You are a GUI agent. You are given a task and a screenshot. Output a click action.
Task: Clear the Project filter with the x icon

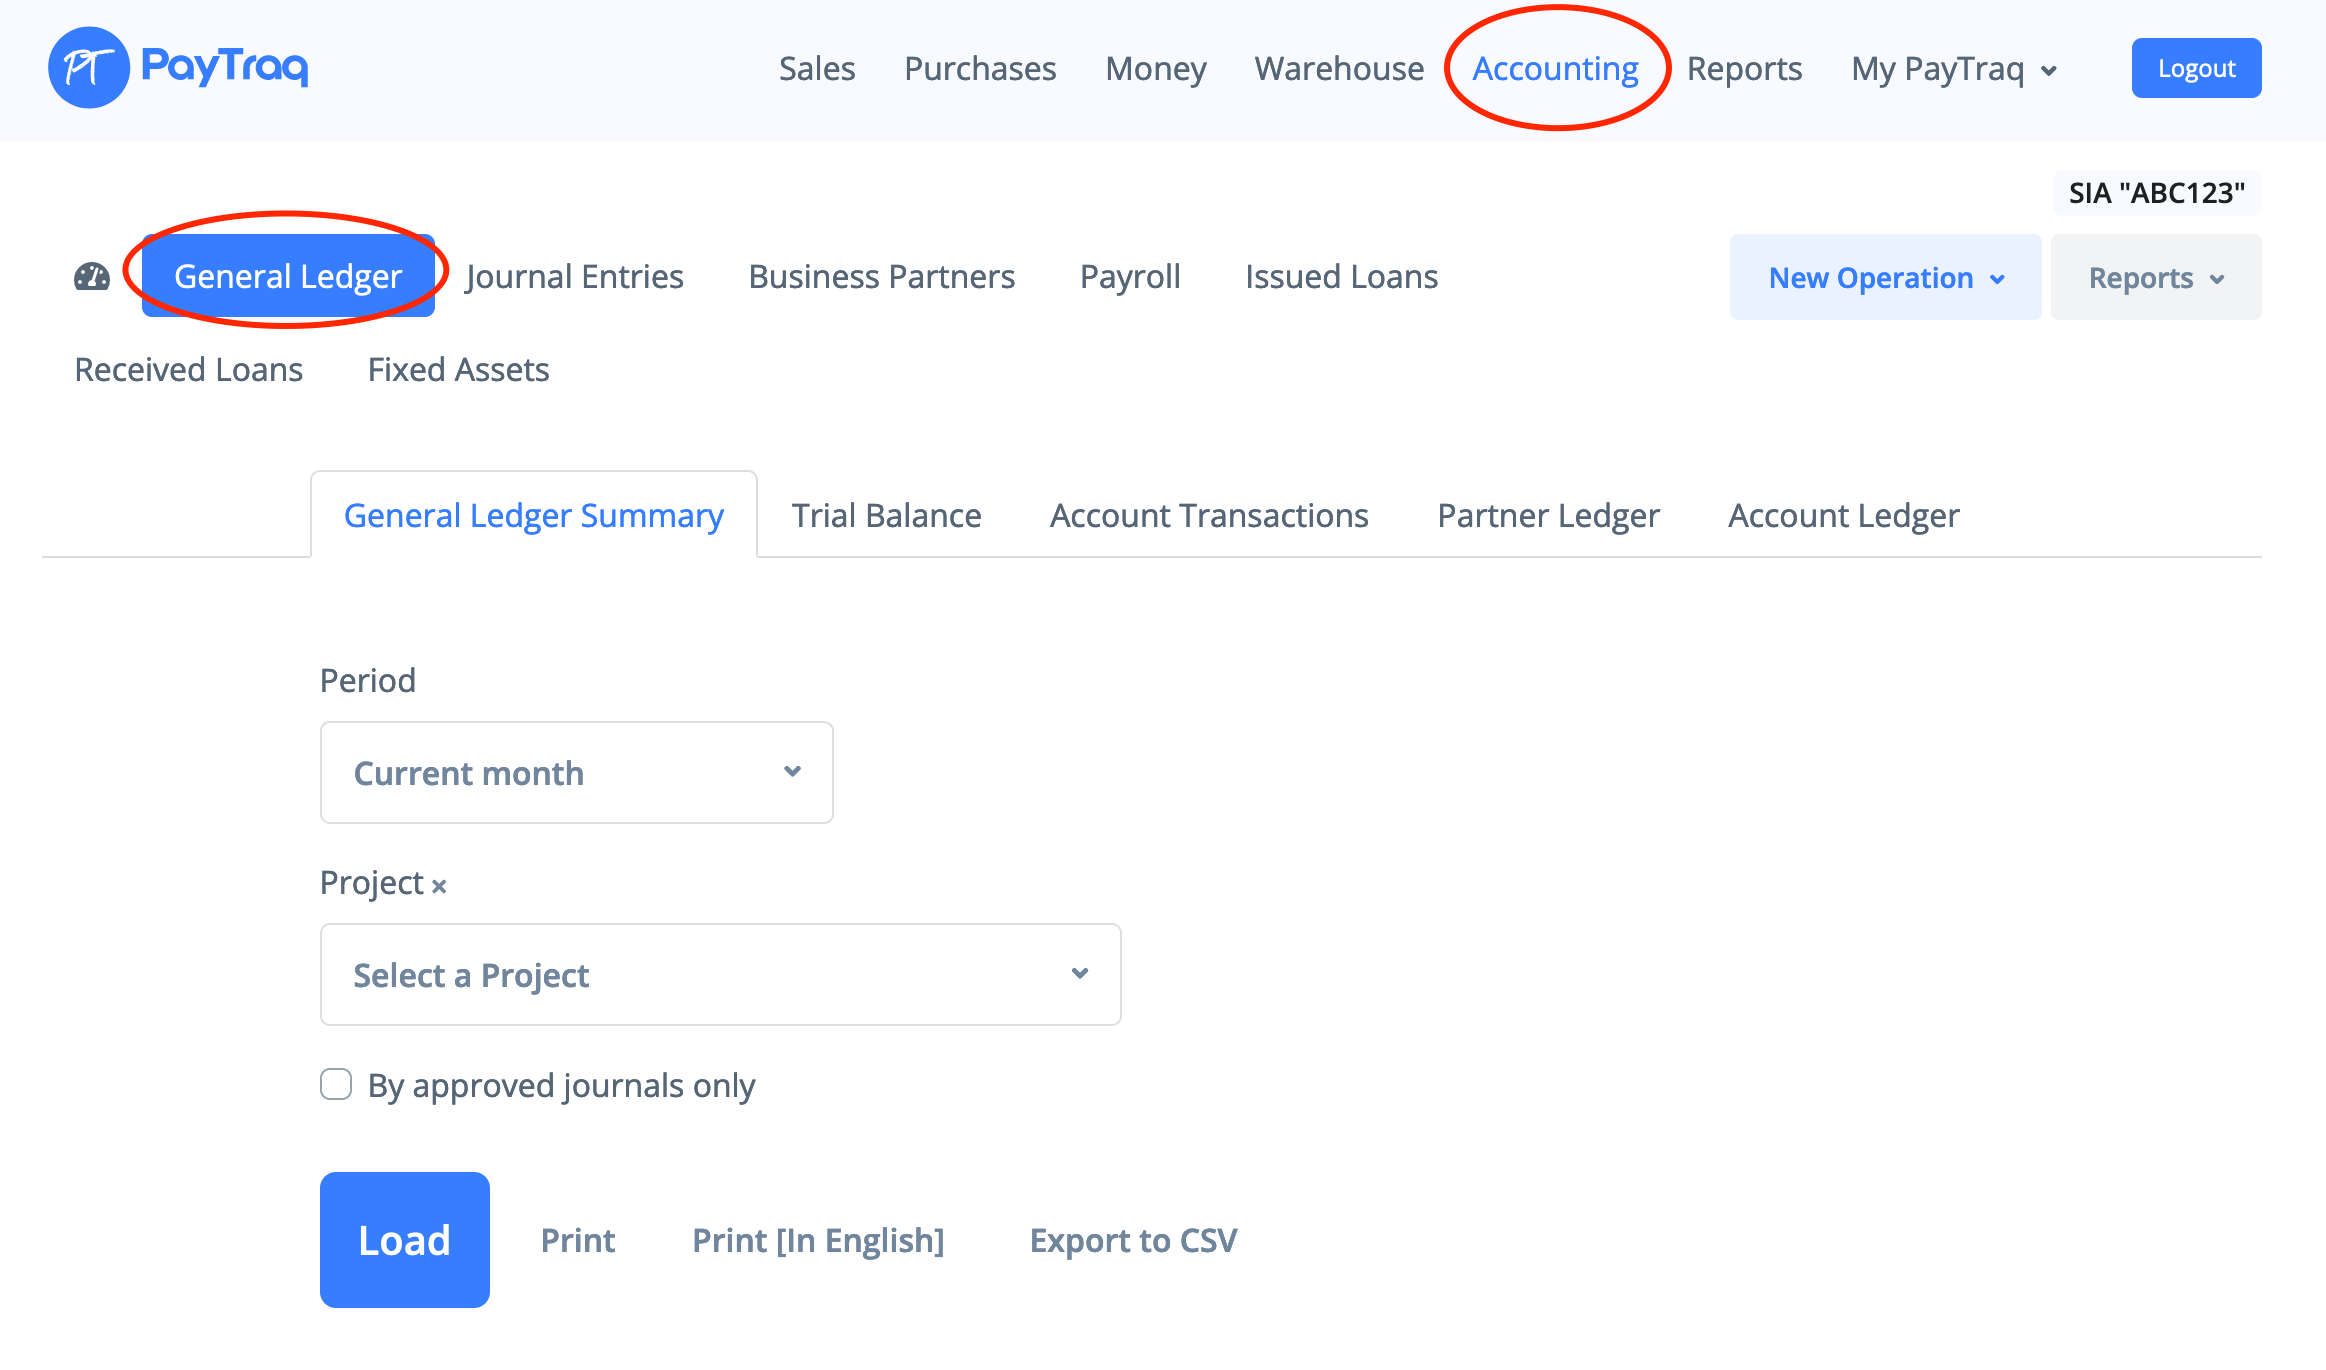(x=439, y=885)
